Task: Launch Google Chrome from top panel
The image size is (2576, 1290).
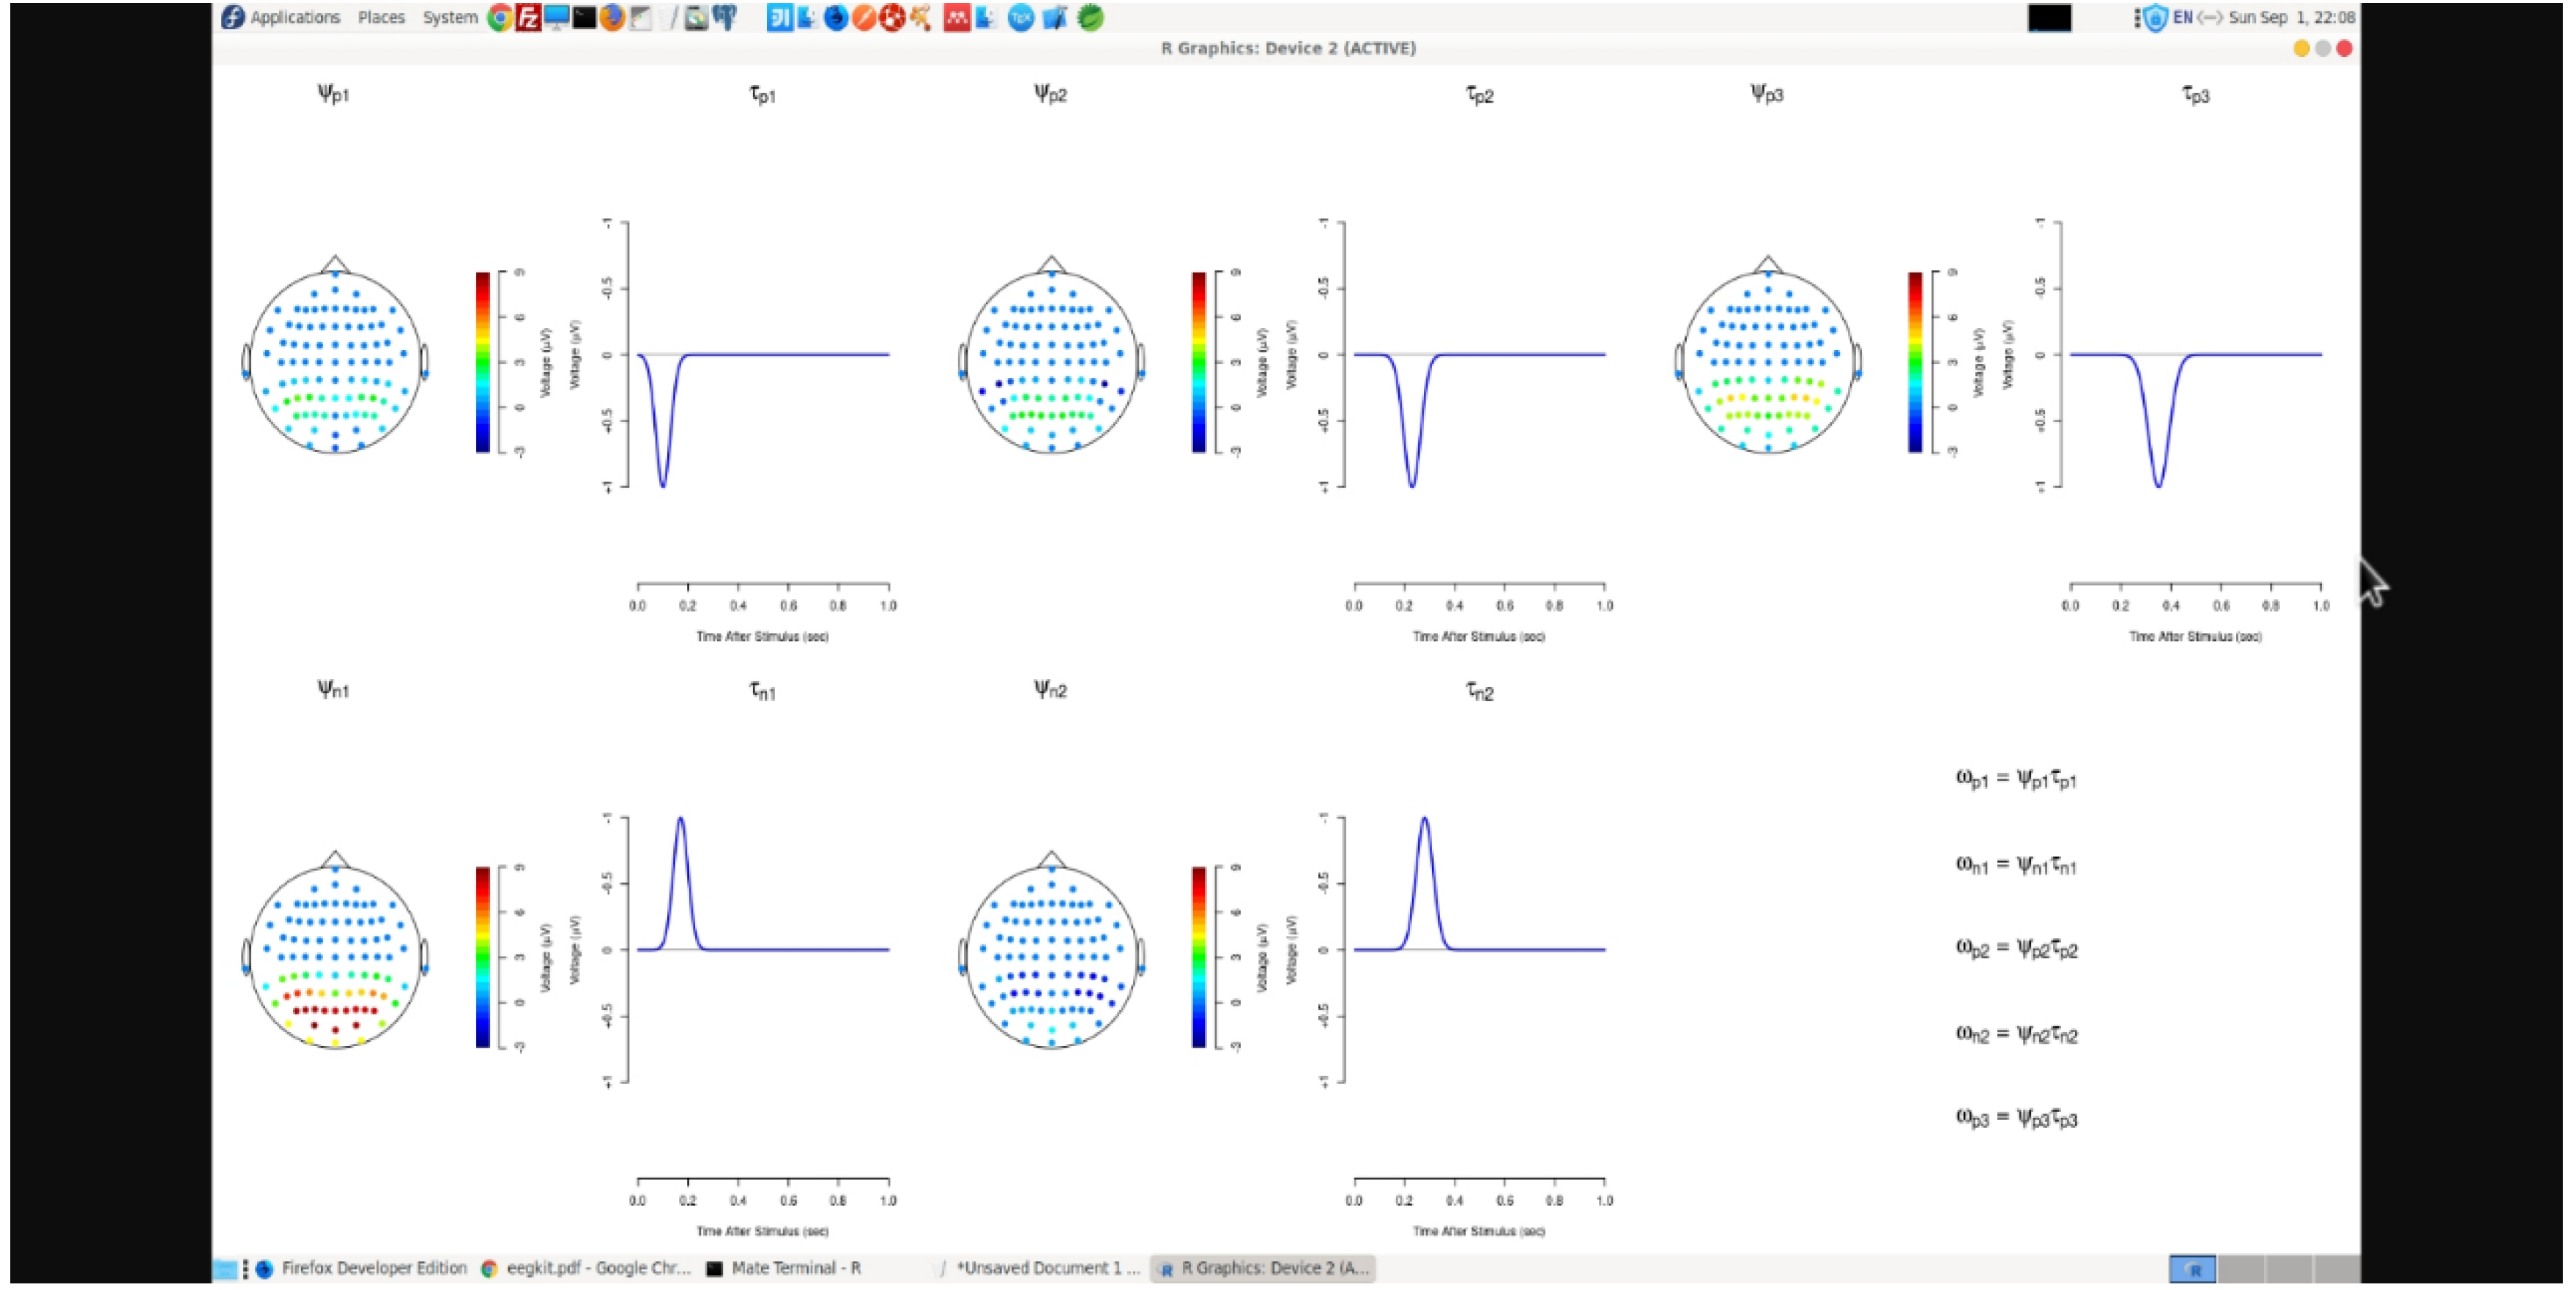Action: (499, 18)
